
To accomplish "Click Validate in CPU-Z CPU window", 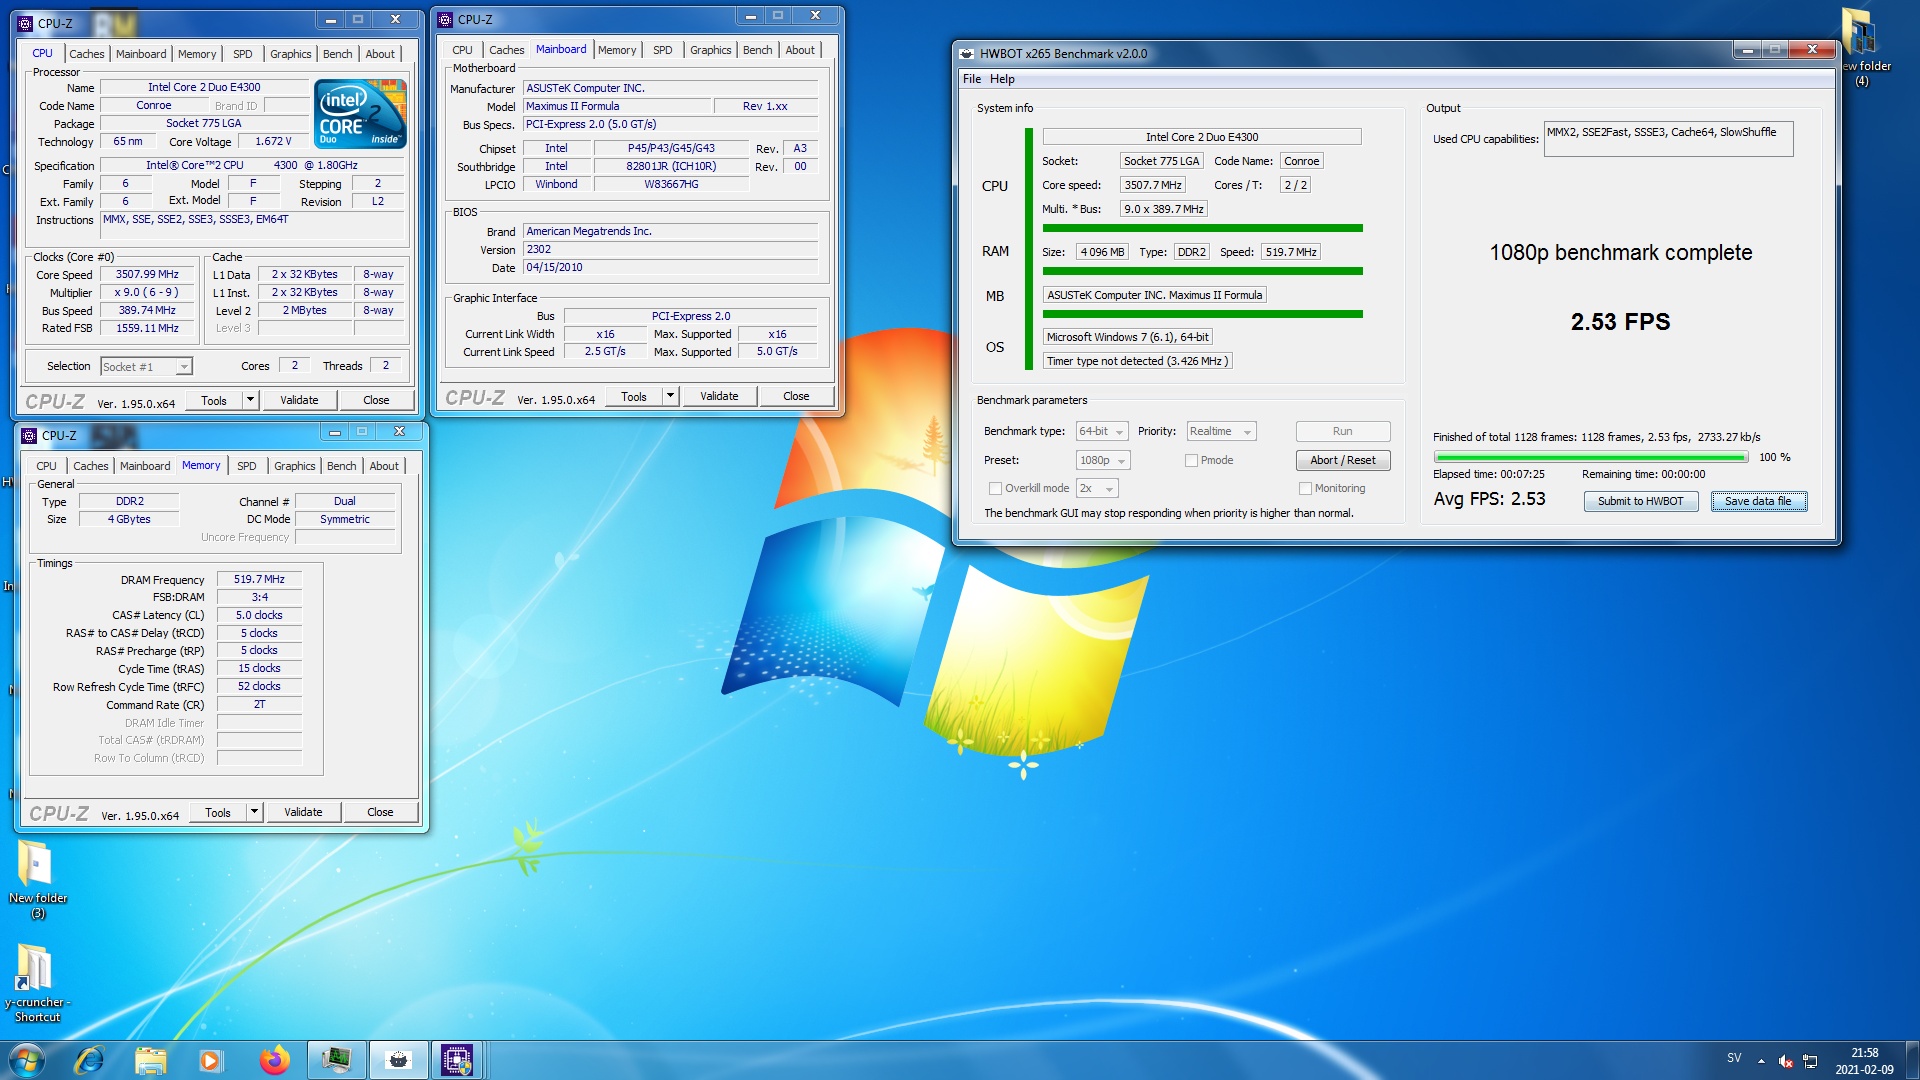I will click(x=299, y=400).
